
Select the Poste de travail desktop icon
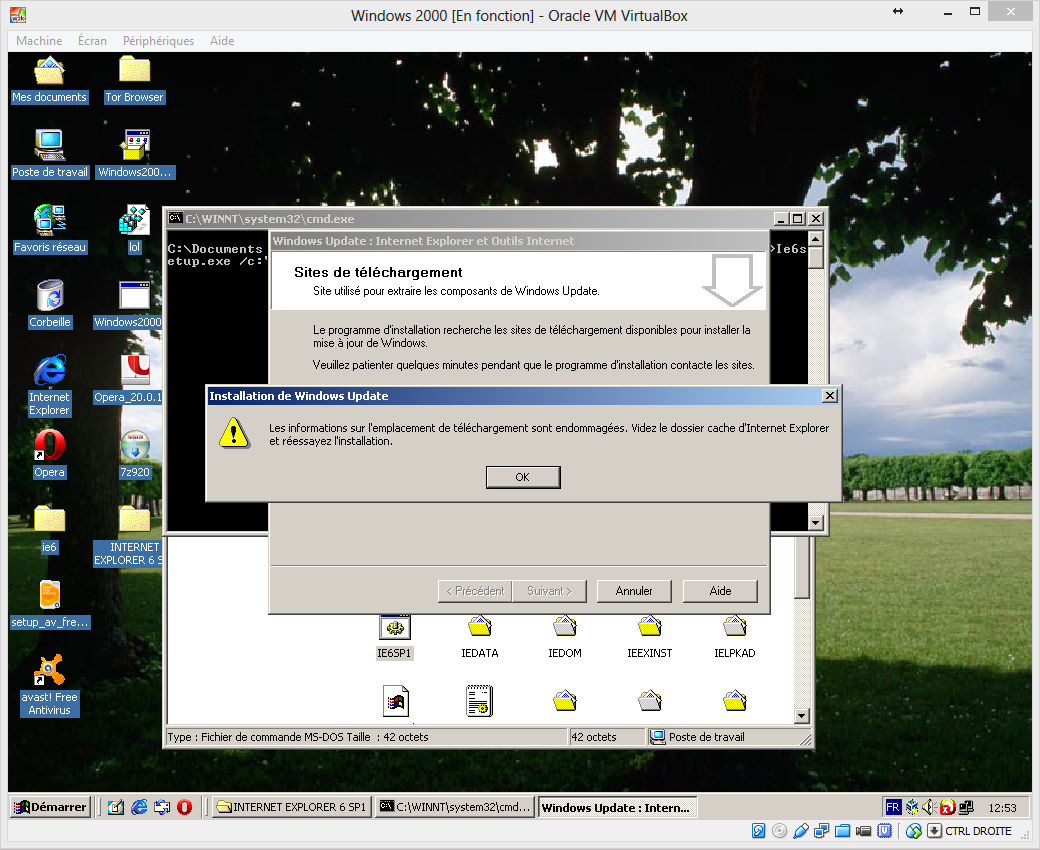(x=50, y=154)
